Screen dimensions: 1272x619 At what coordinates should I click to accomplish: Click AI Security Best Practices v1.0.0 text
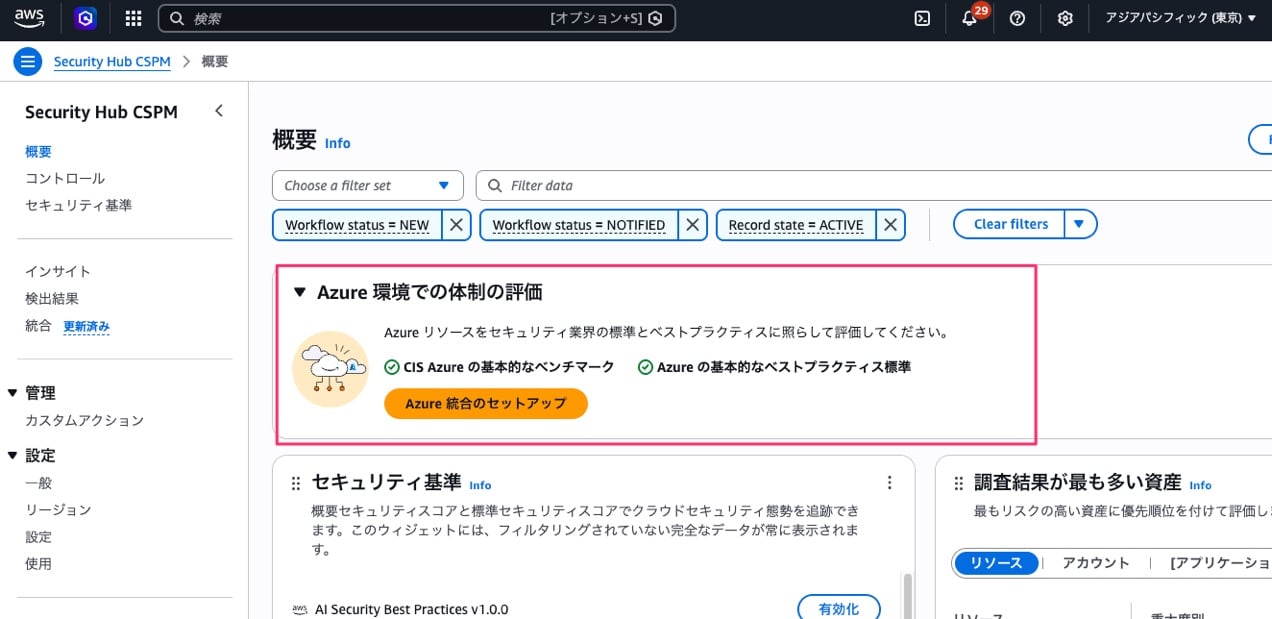[412, 609]
